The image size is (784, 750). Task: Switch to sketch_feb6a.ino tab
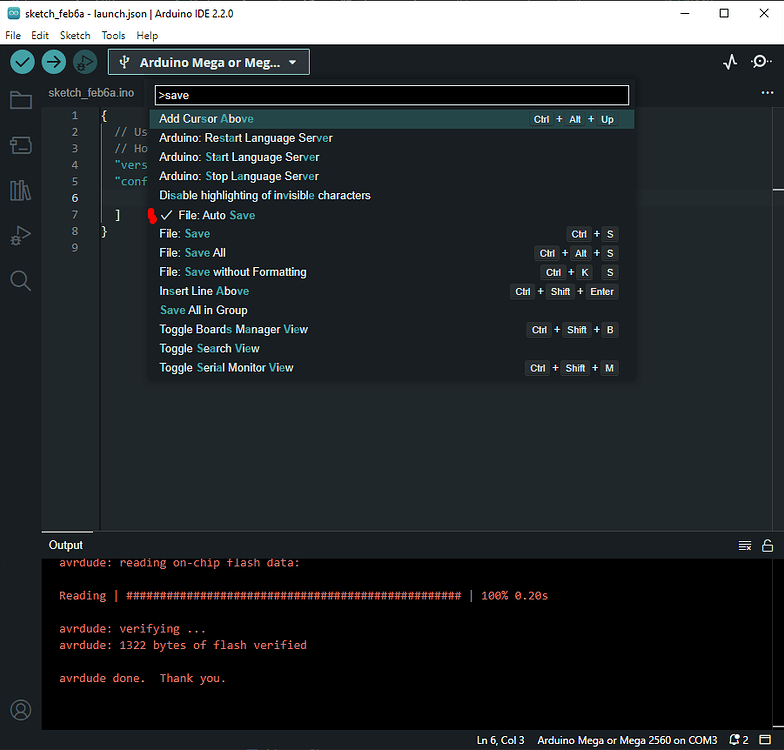pyautogui.click(x=91, y=93)
